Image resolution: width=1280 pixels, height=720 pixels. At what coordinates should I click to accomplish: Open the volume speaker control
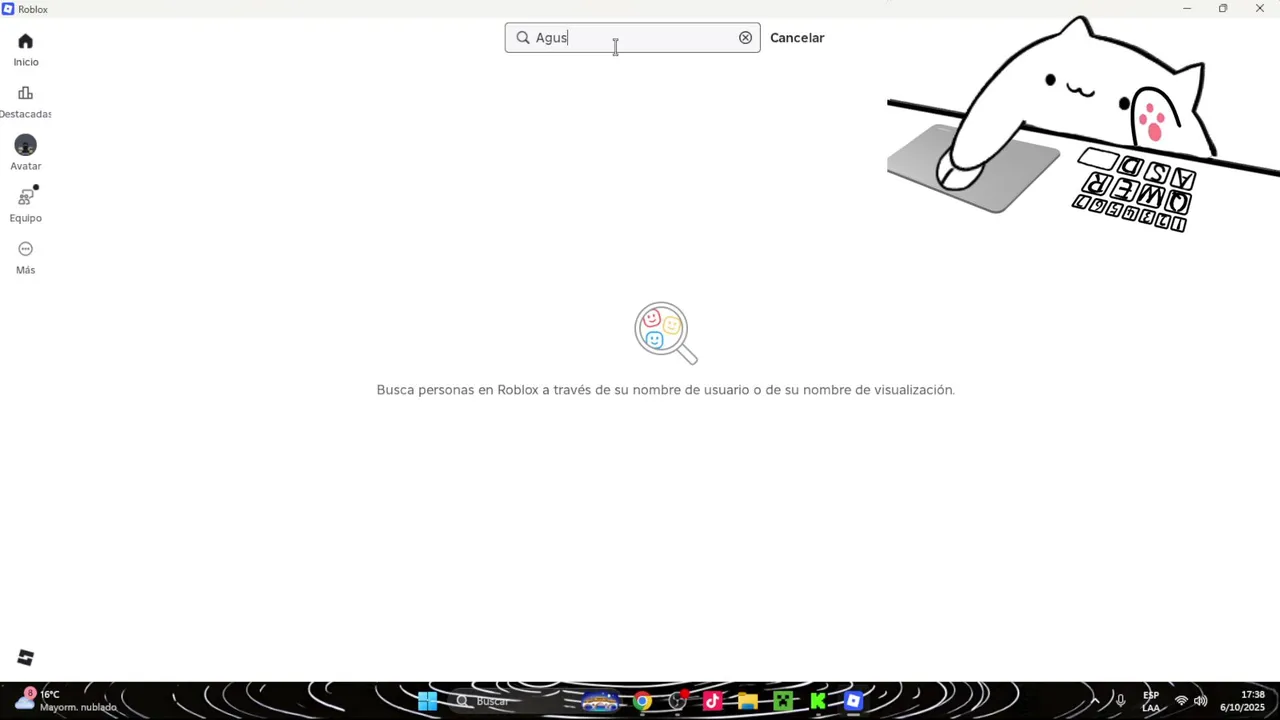coord(1200,701)
